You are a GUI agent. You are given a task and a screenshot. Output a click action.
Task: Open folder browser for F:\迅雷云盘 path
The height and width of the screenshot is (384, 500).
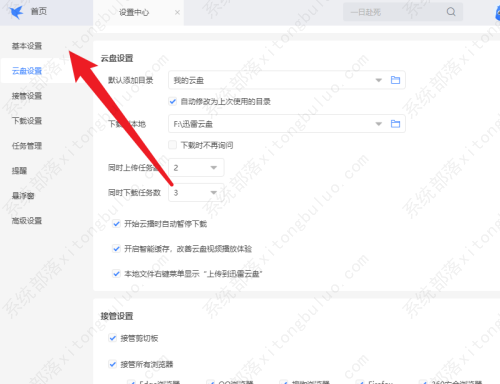[395, 124]
